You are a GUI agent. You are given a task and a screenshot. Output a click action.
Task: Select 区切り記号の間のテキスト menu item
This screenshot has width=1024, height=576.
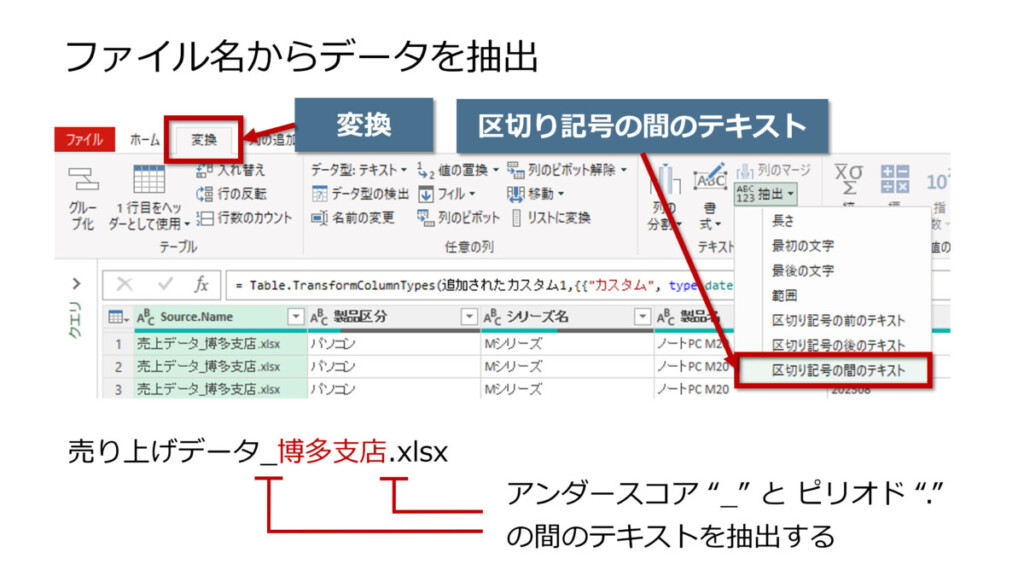(x=838, y=370)
